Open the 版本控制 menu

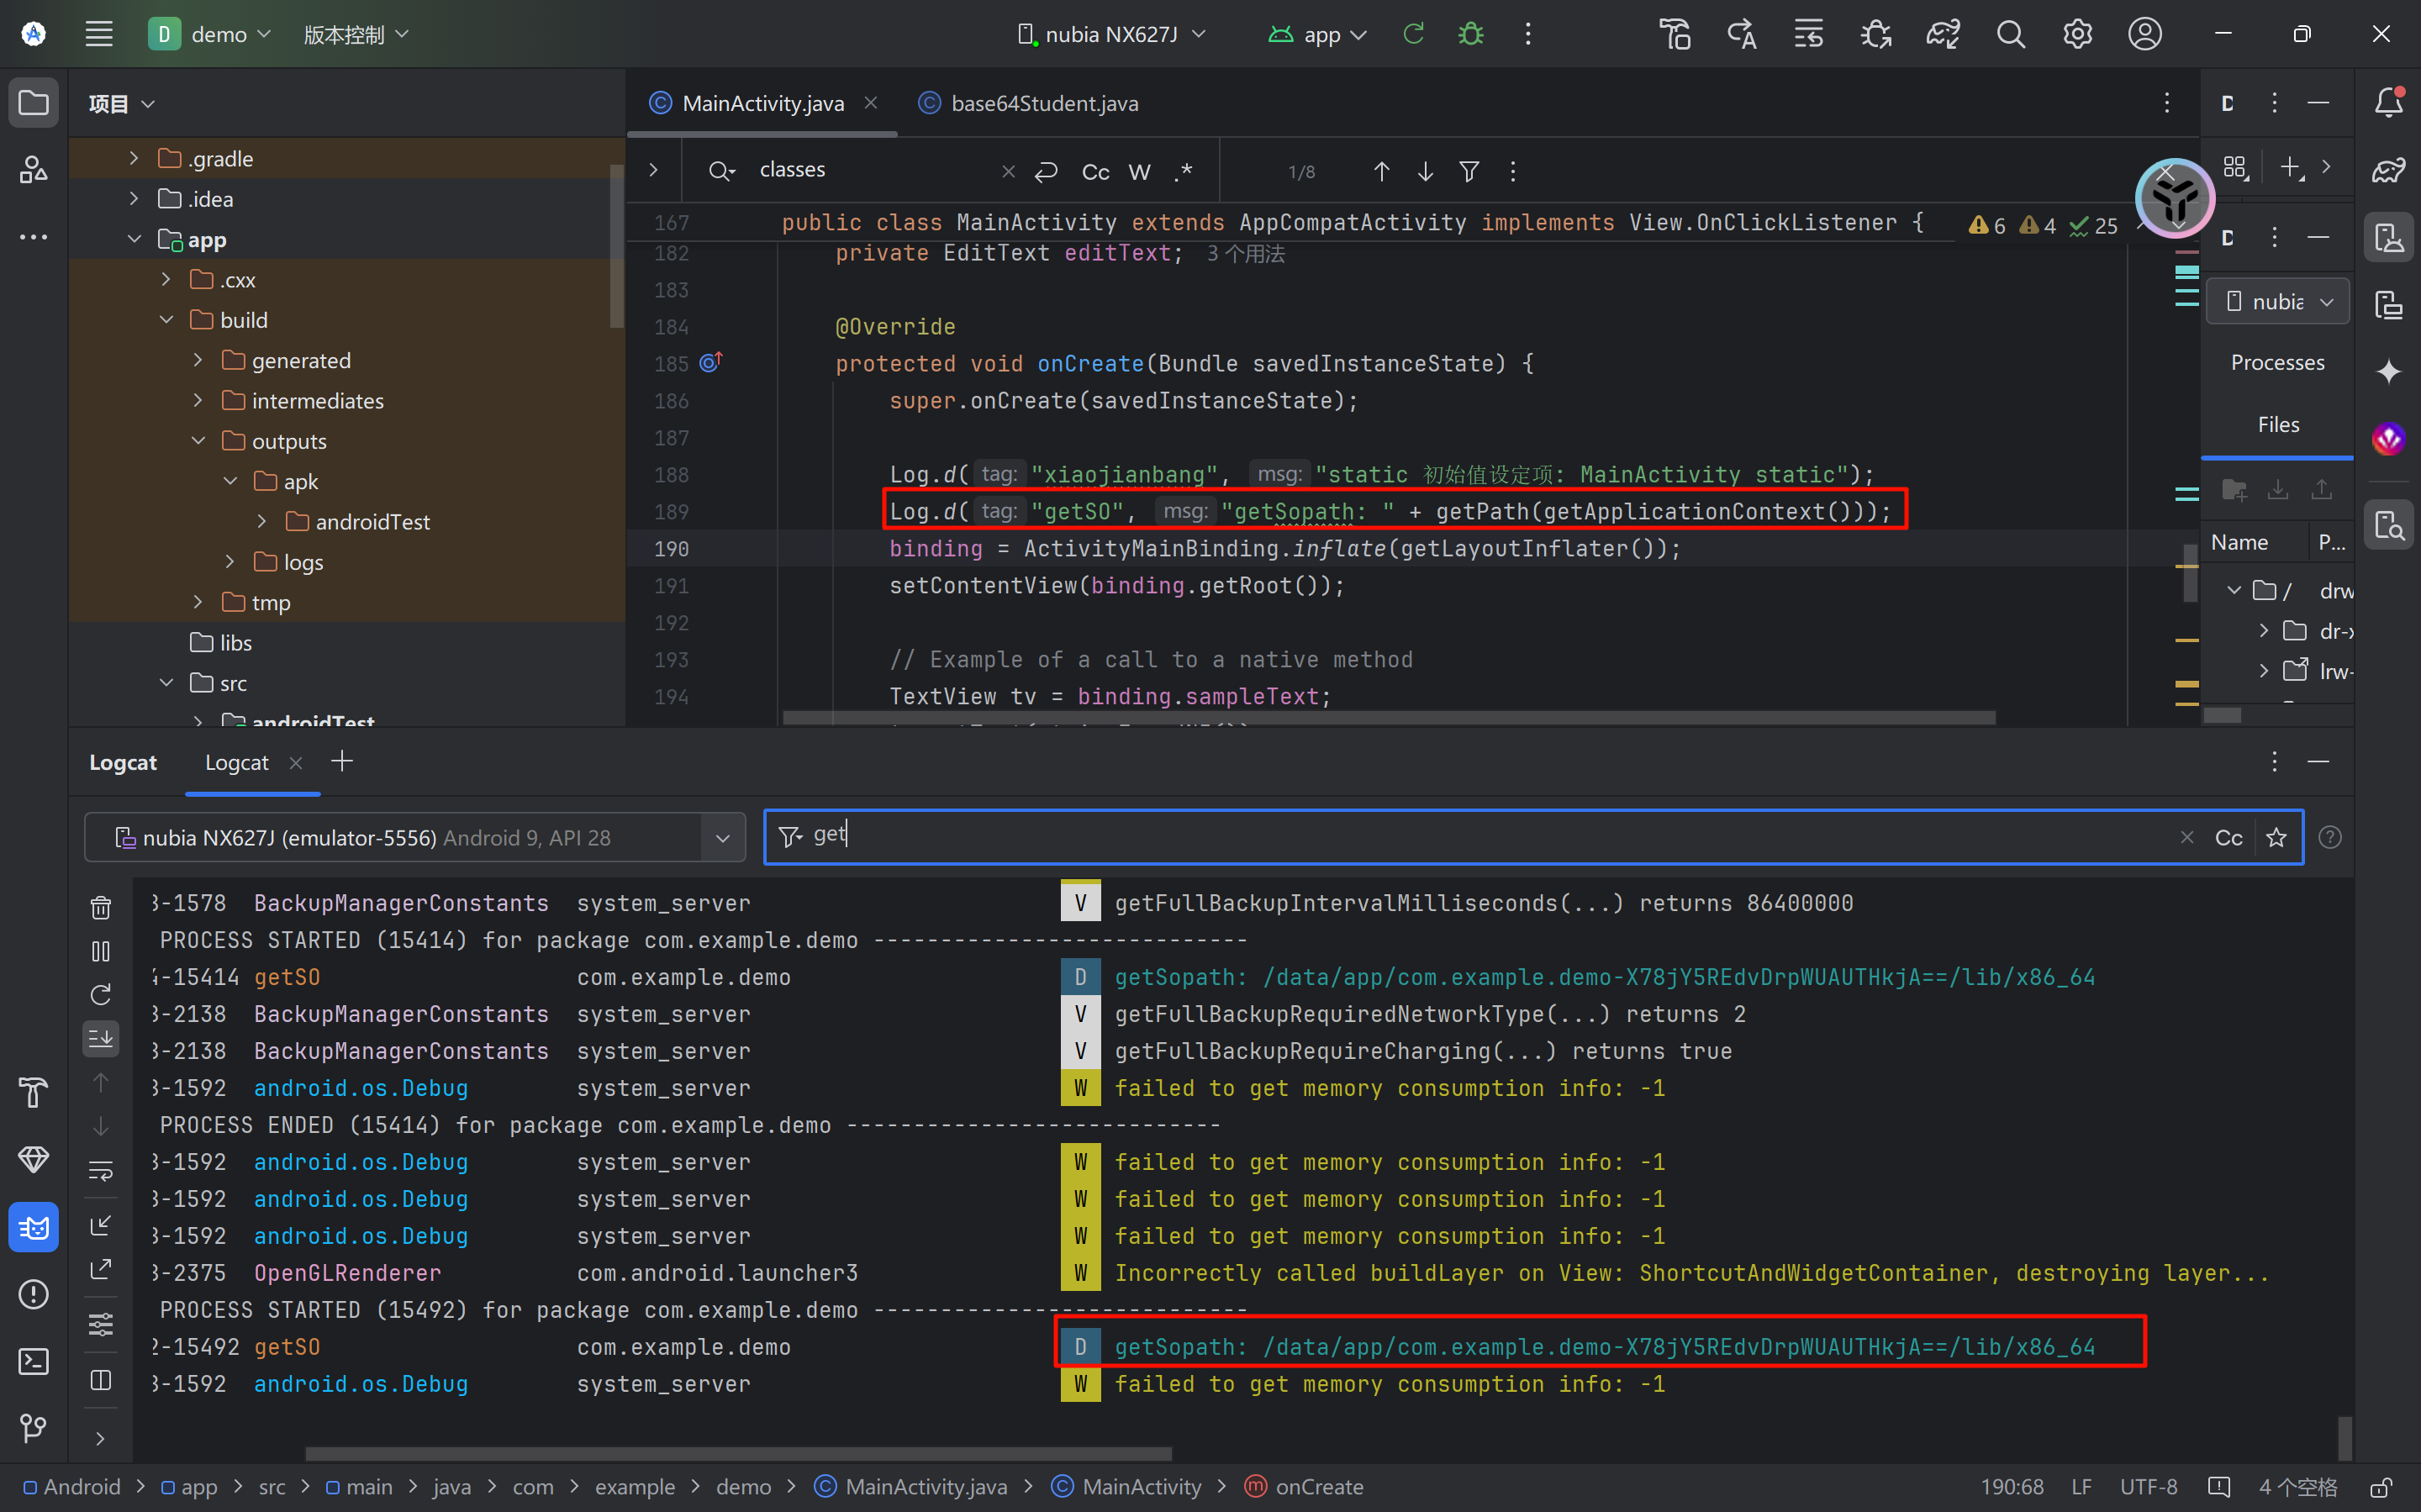tap(356, 34)
